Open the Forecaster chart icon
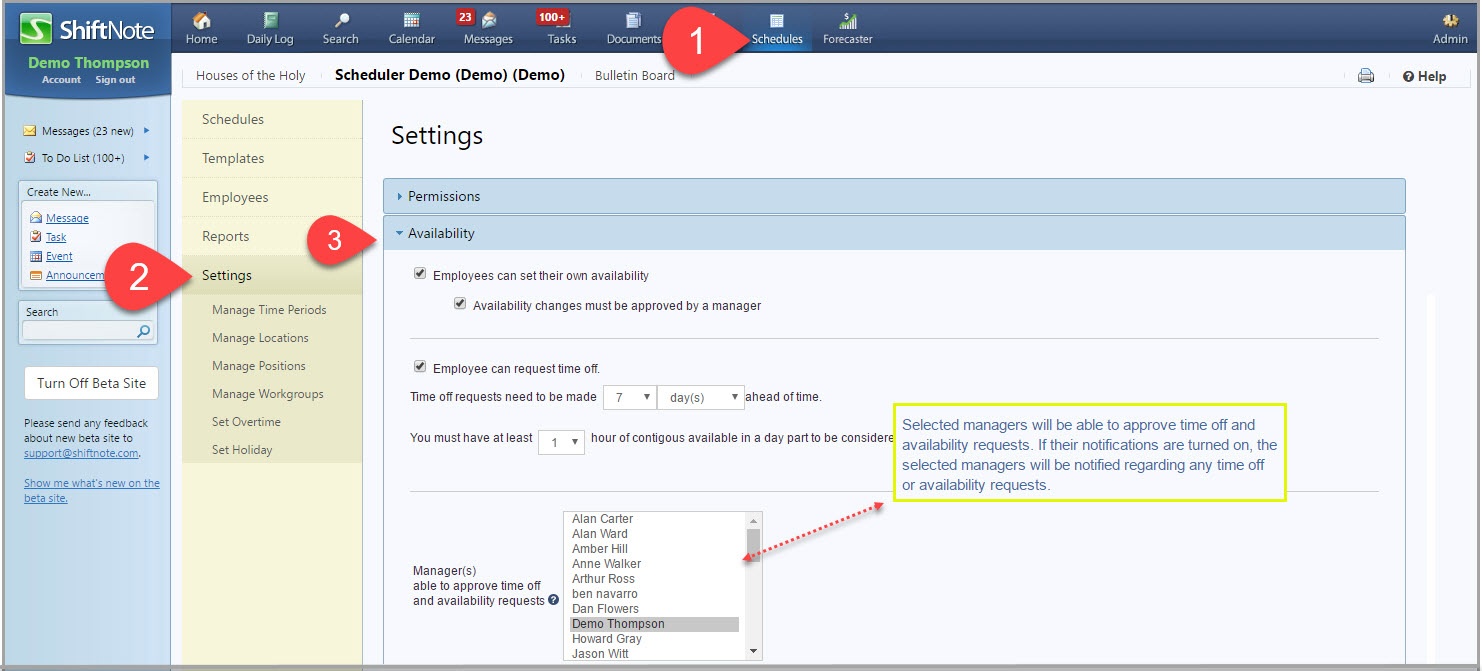This screenshot has height=671, width=1482. point(848,20)
